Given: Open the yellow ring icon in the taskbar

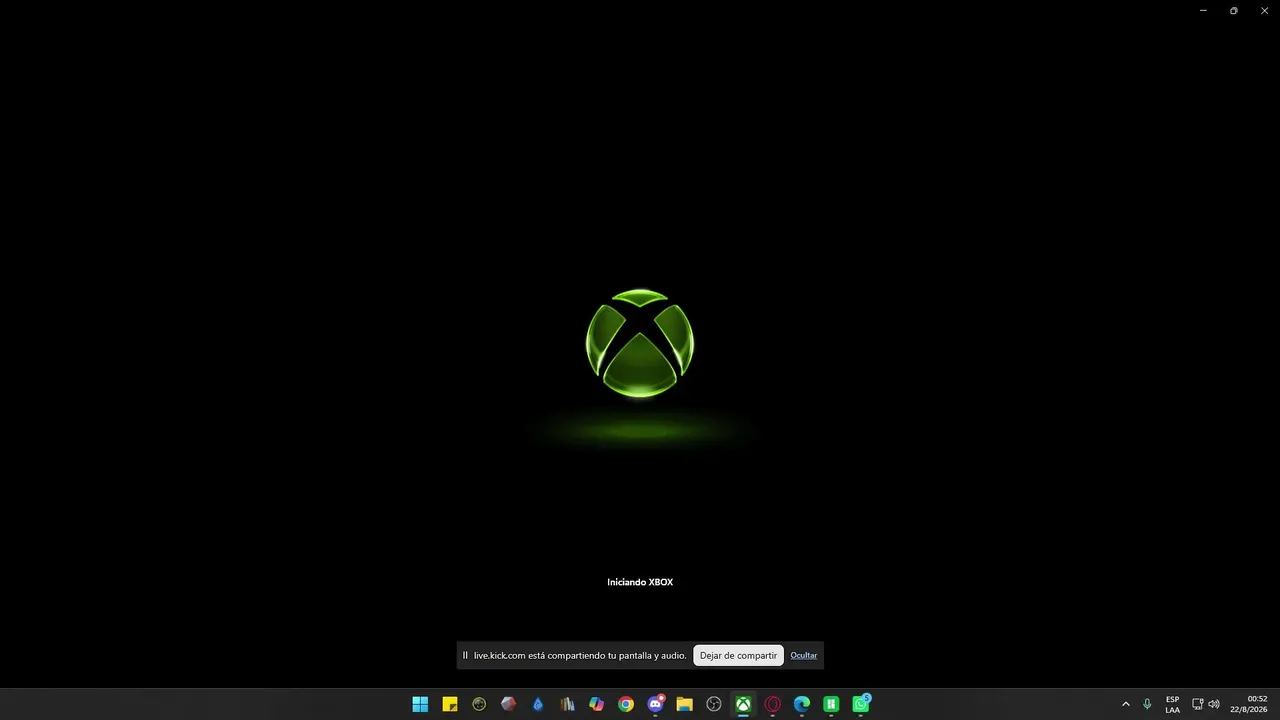Looking at the screenshot, I should click(479, 704).
